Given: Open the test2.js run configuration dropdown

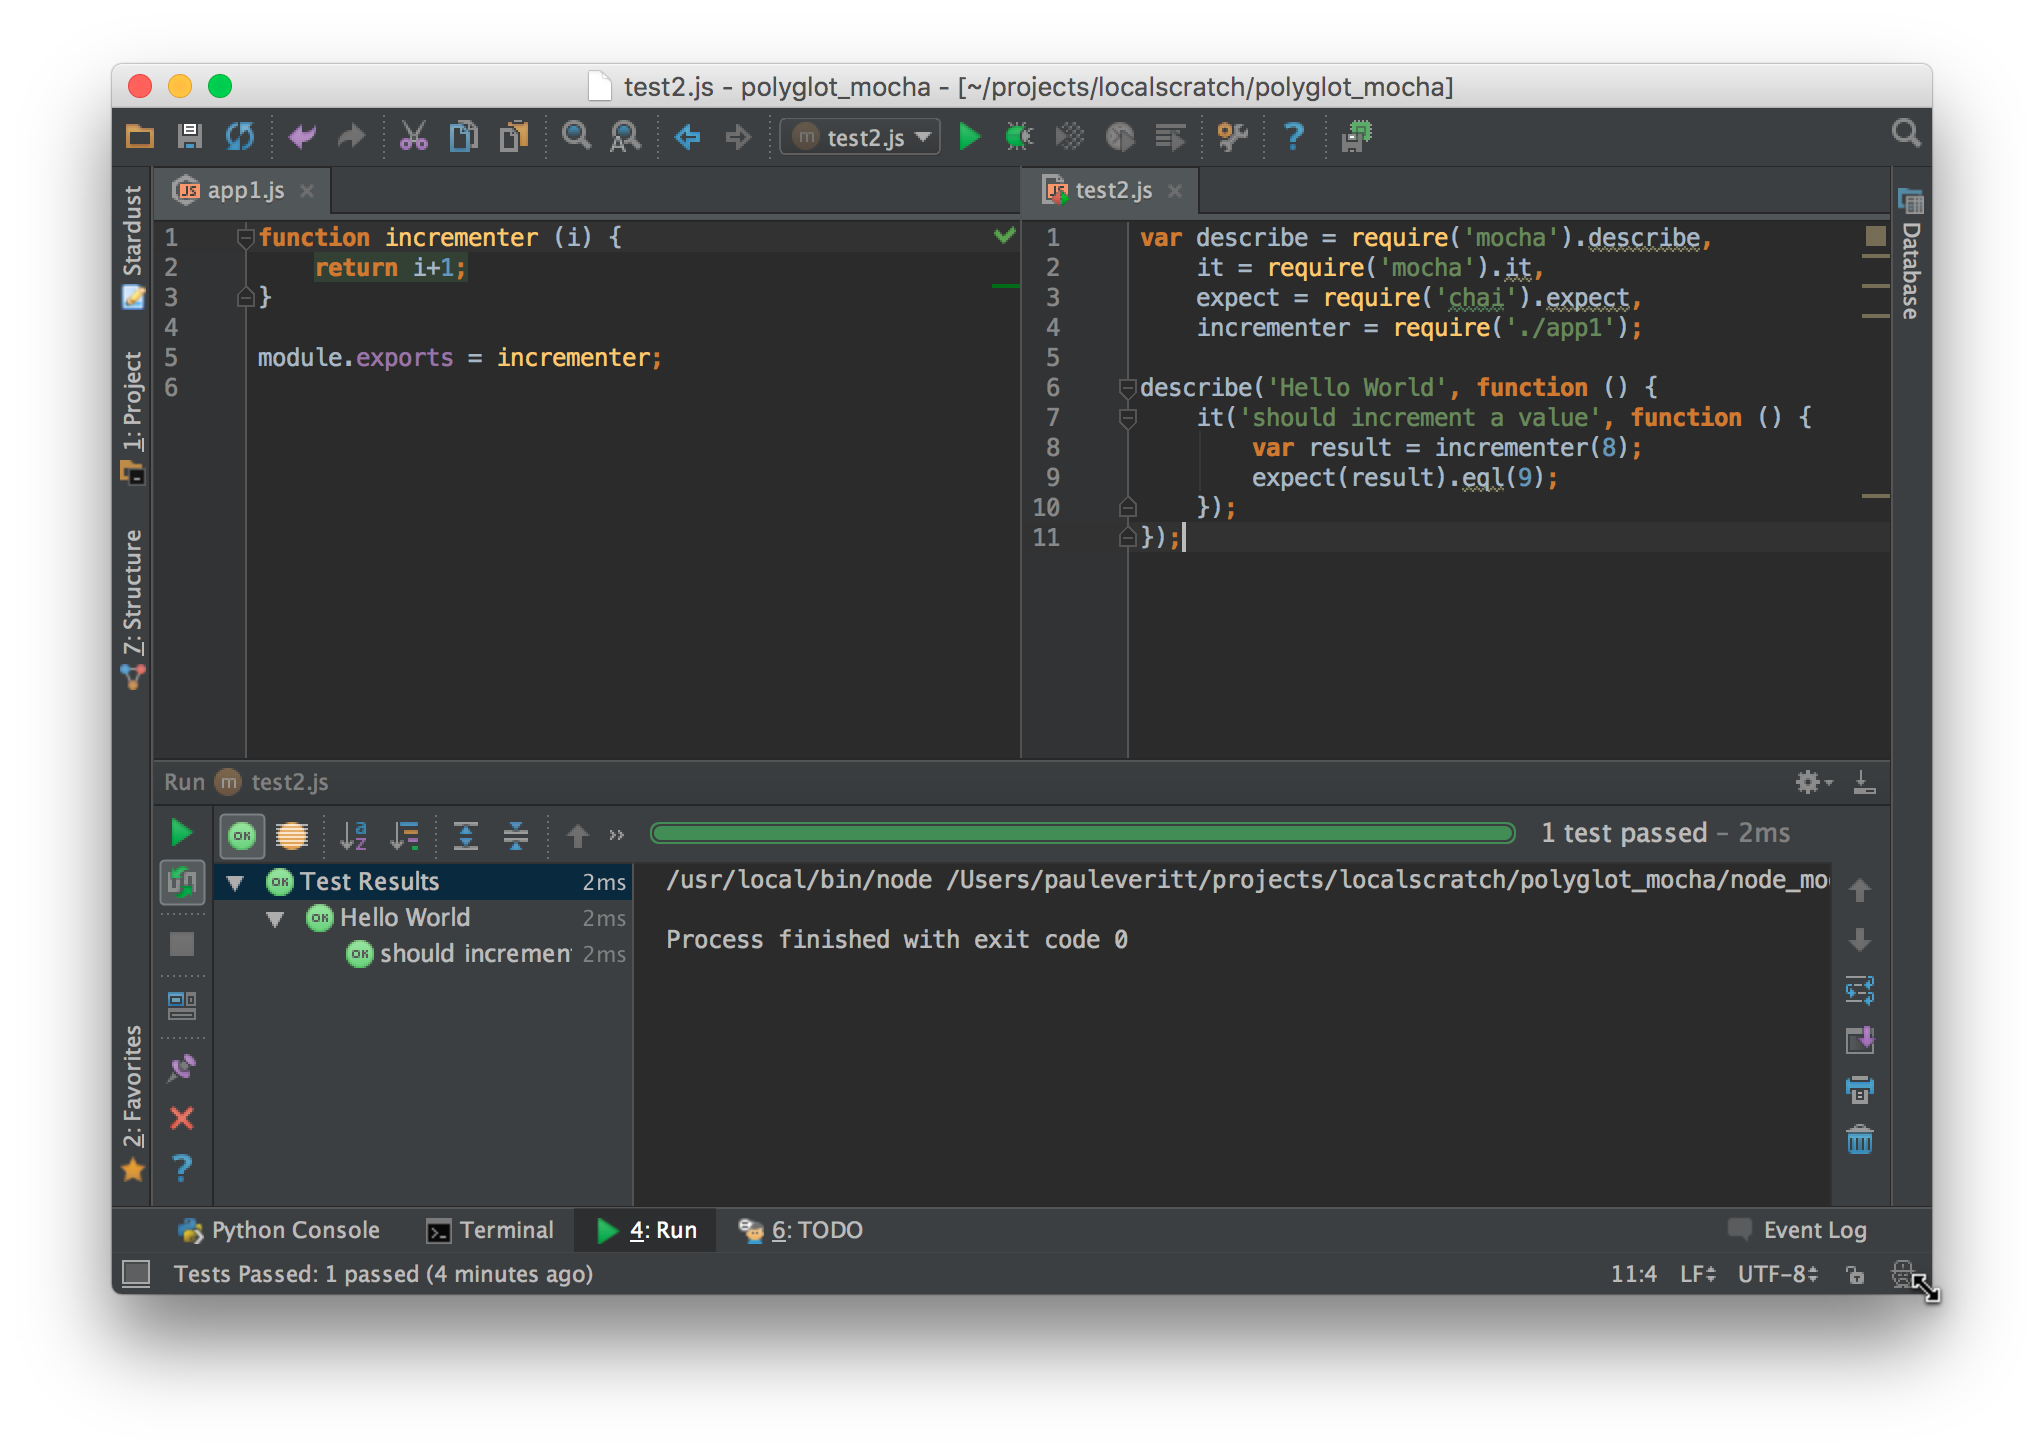Looking at the screenshot, I should click(861, 138).
